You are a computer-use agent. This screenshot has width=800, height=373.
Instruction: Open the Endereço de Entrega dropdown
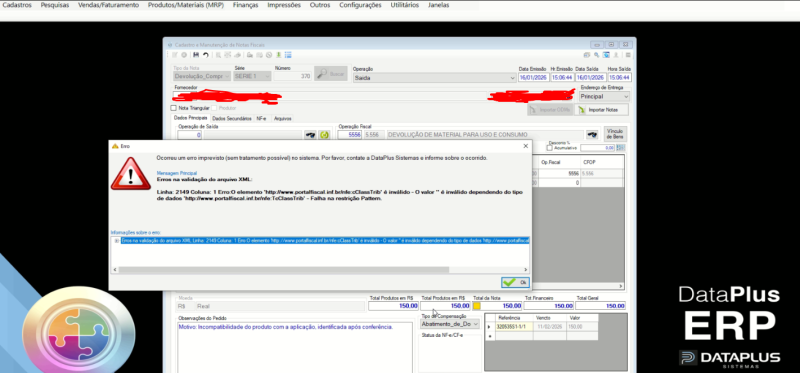pos(604,96)
